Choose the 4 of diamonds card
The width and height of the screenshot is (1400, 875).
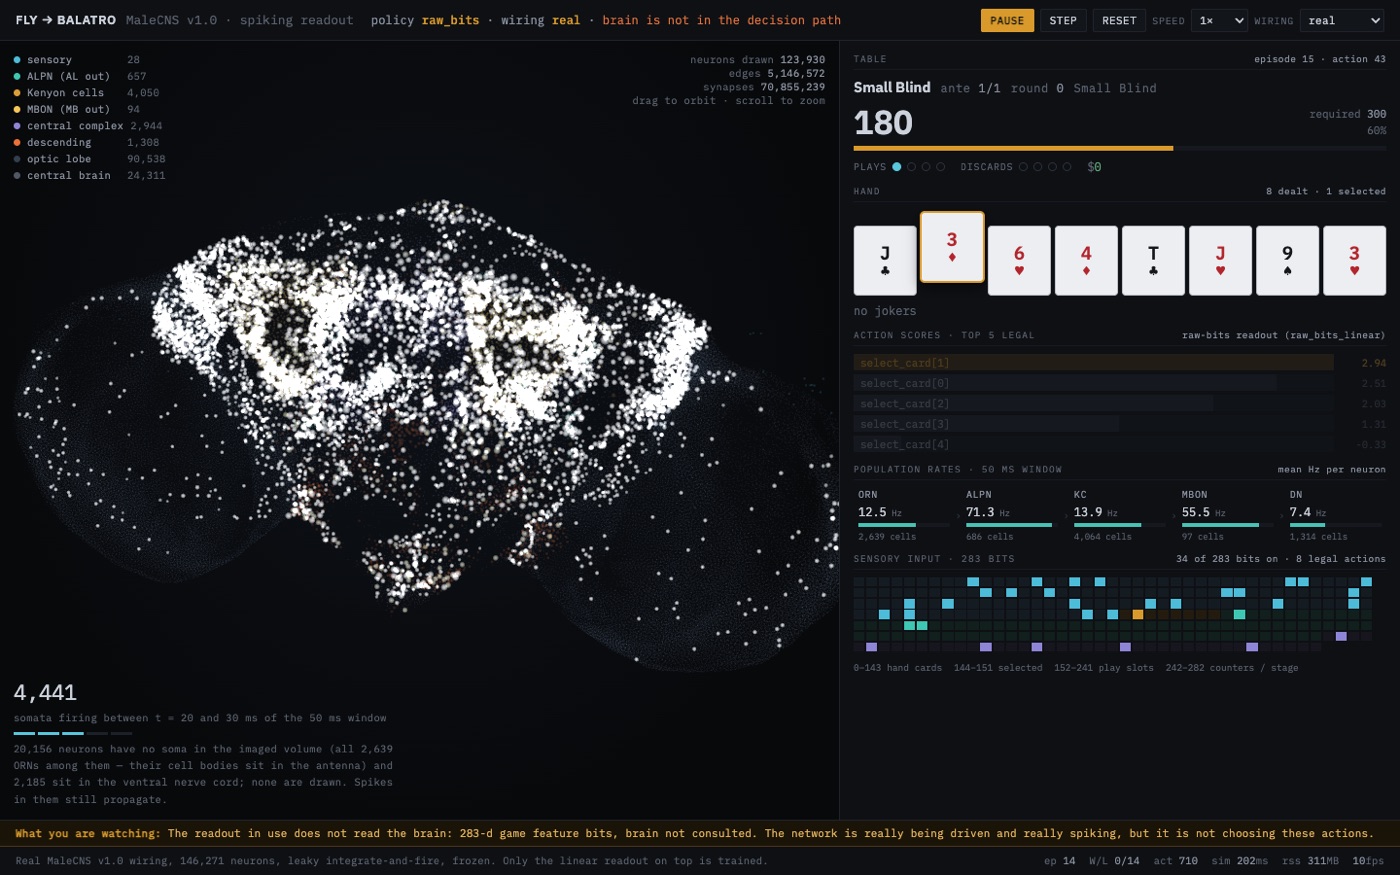(1086, 260)
